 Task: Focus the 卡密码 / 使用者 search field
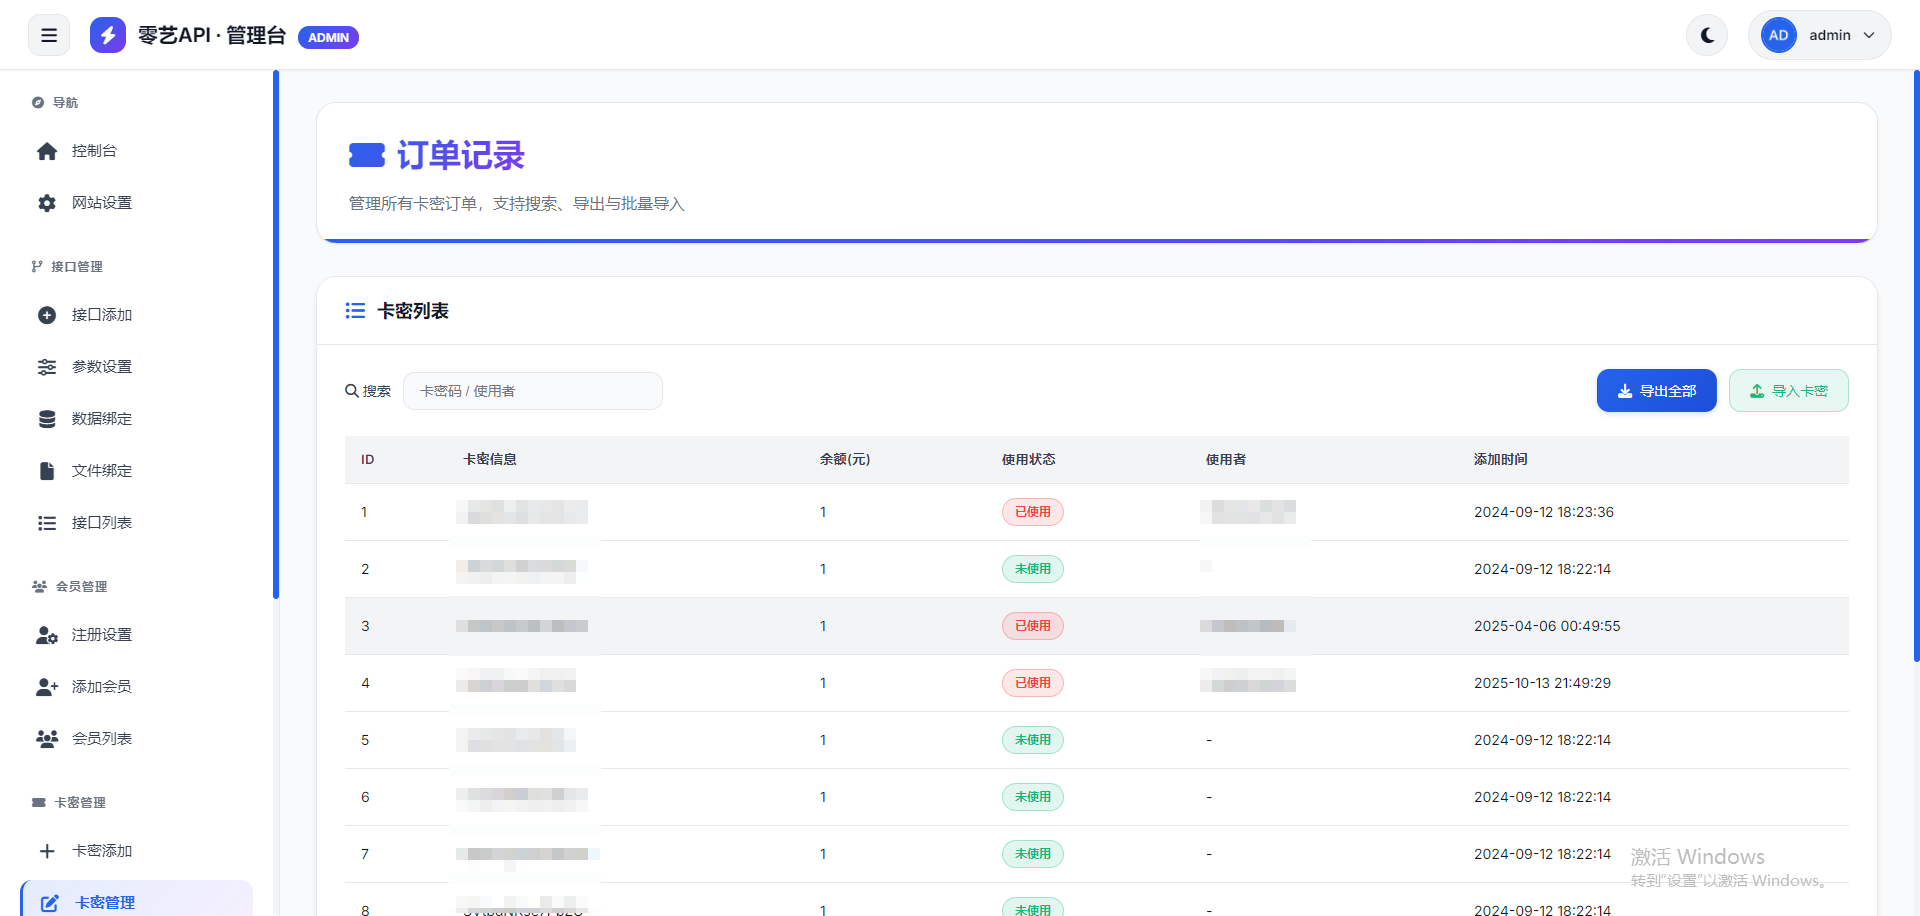532,391
